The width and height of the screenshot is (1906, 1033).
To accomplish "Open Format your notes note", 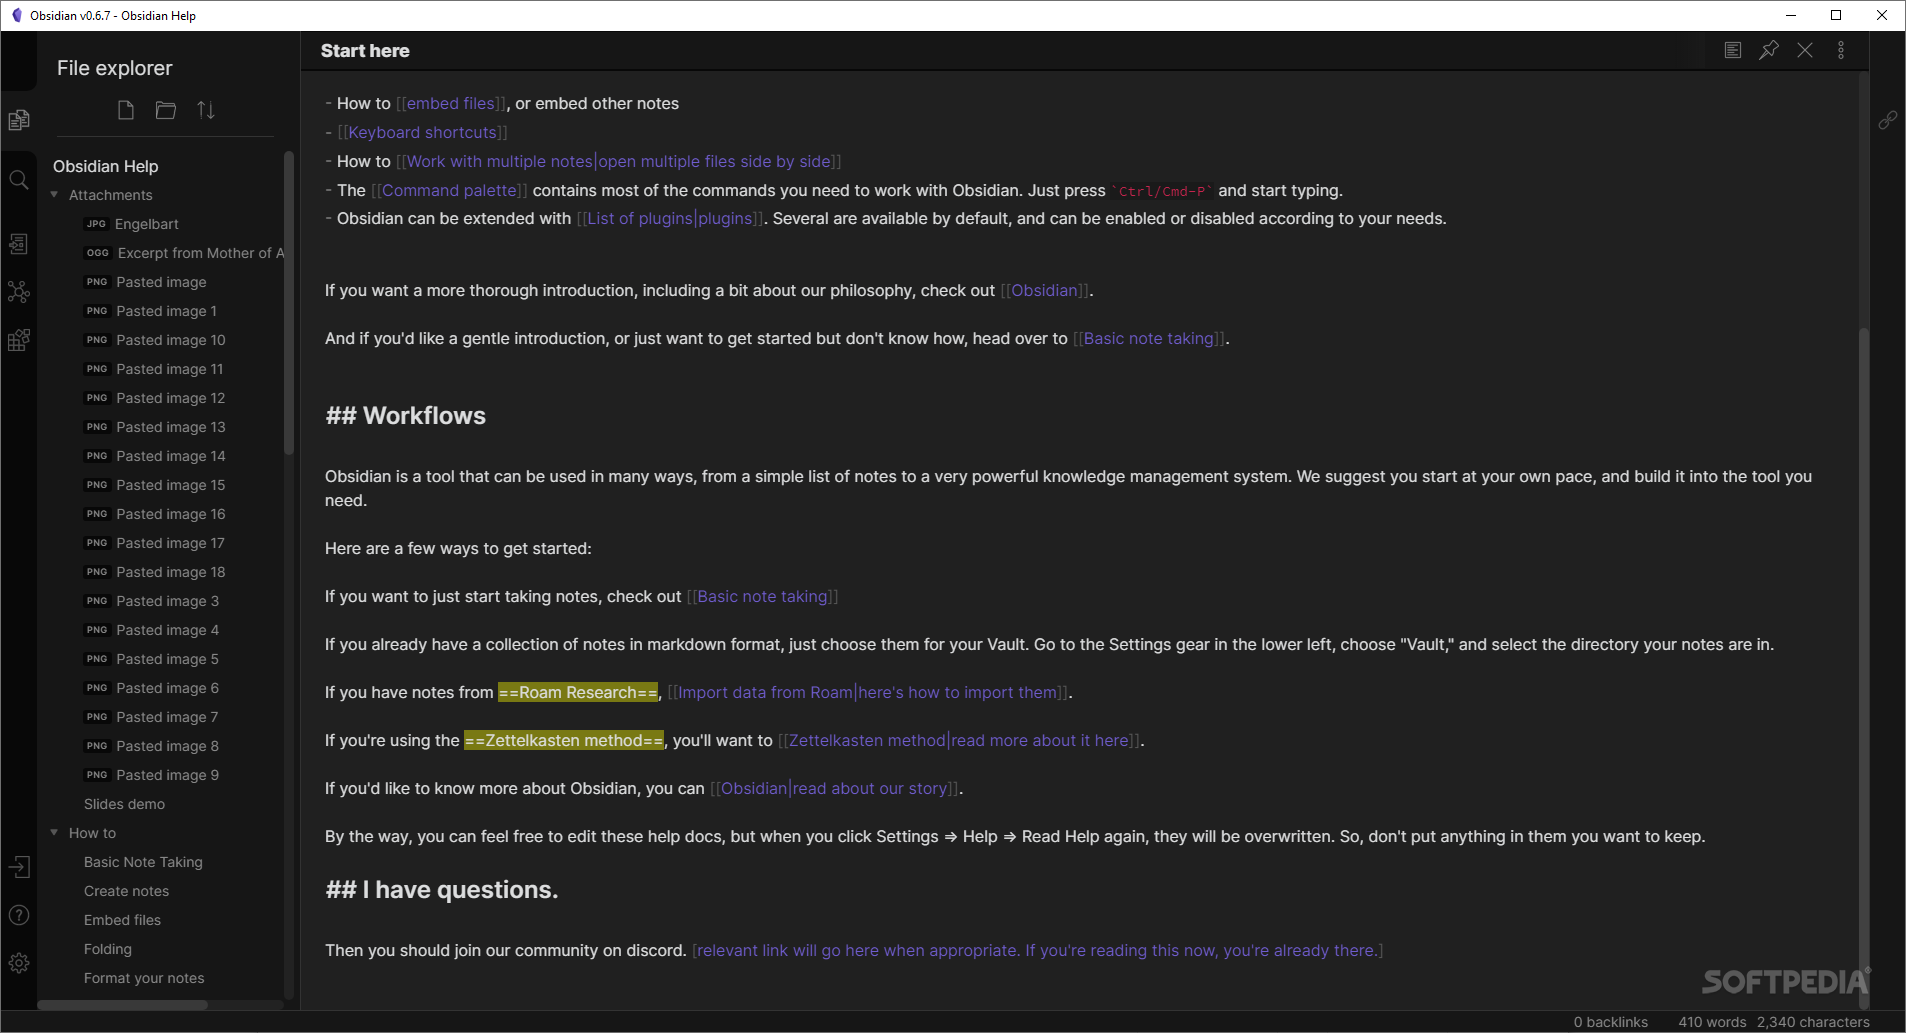I will tap(144, 978).
